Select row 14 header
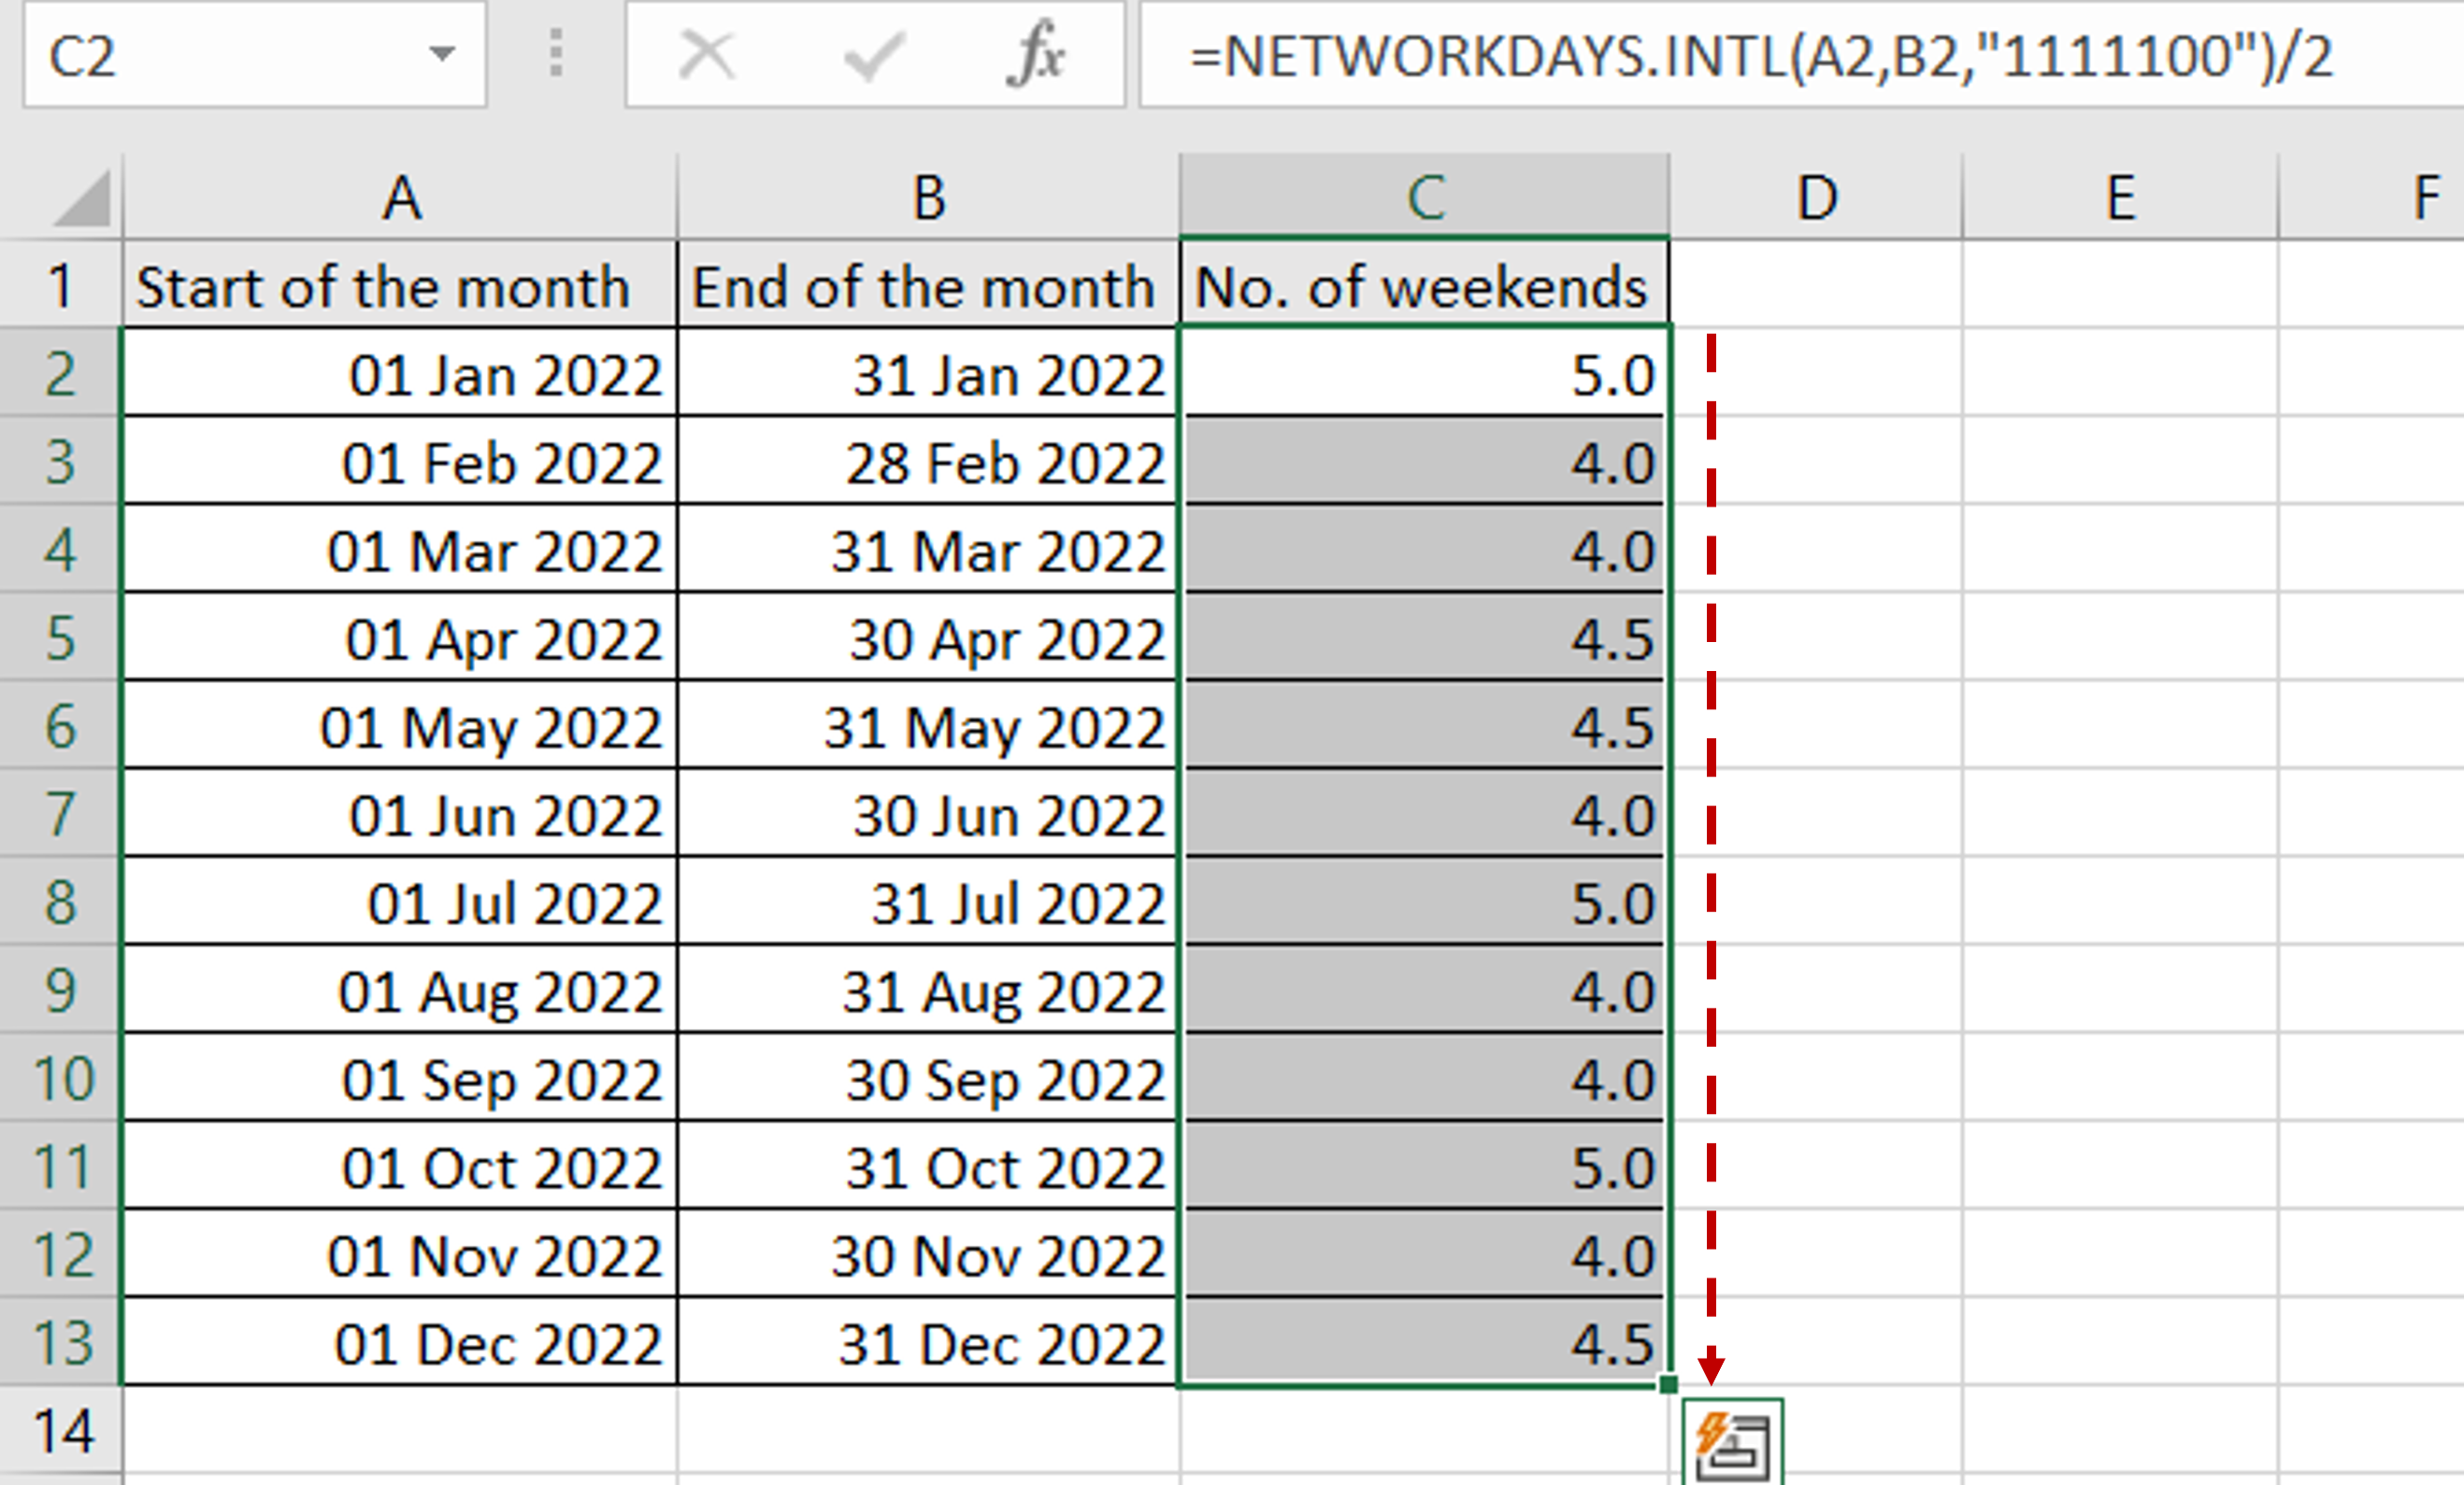Viewport: 2464px width, 1485px height. [60, 1426]
